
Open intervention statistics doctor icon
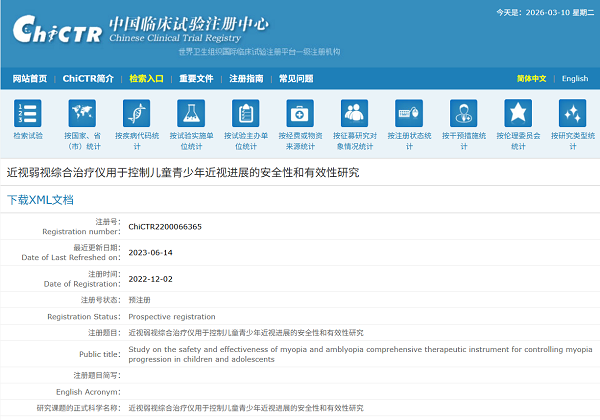coord(463,113)
